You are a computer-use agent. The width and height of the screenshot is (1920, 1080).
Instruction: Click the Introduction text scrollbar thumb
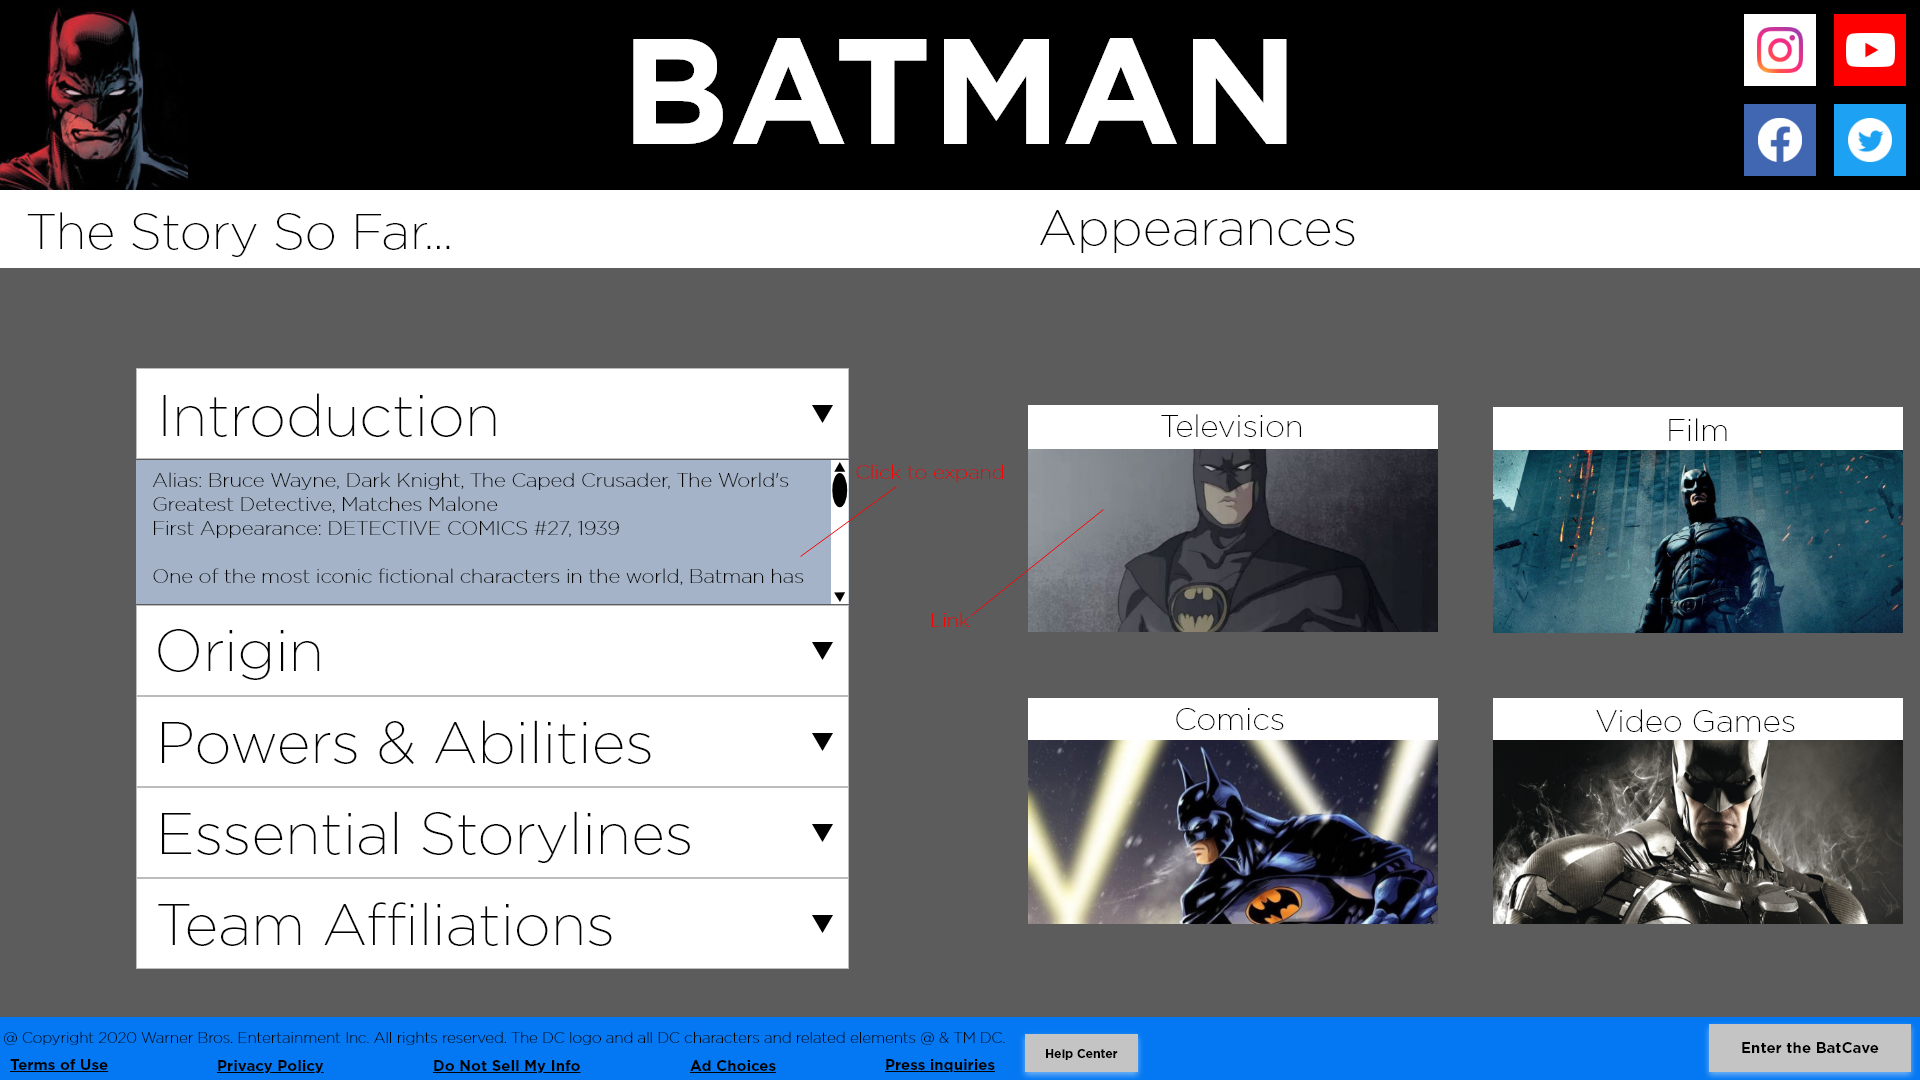click(840, 490)
